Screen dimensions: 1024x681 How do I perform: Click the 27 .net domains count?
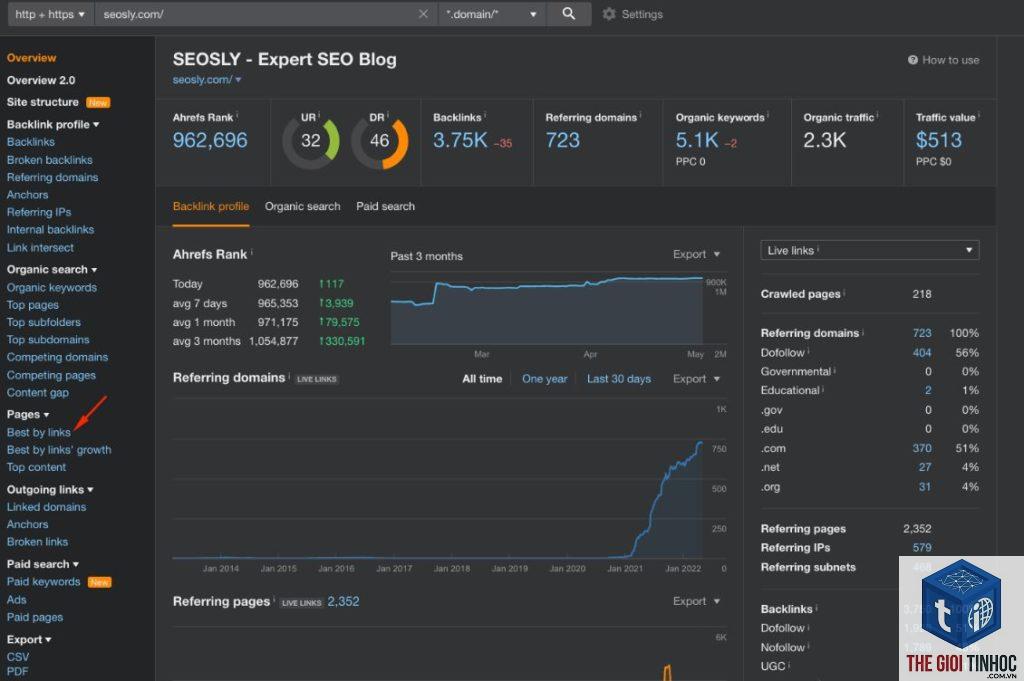tap(925, 467)
